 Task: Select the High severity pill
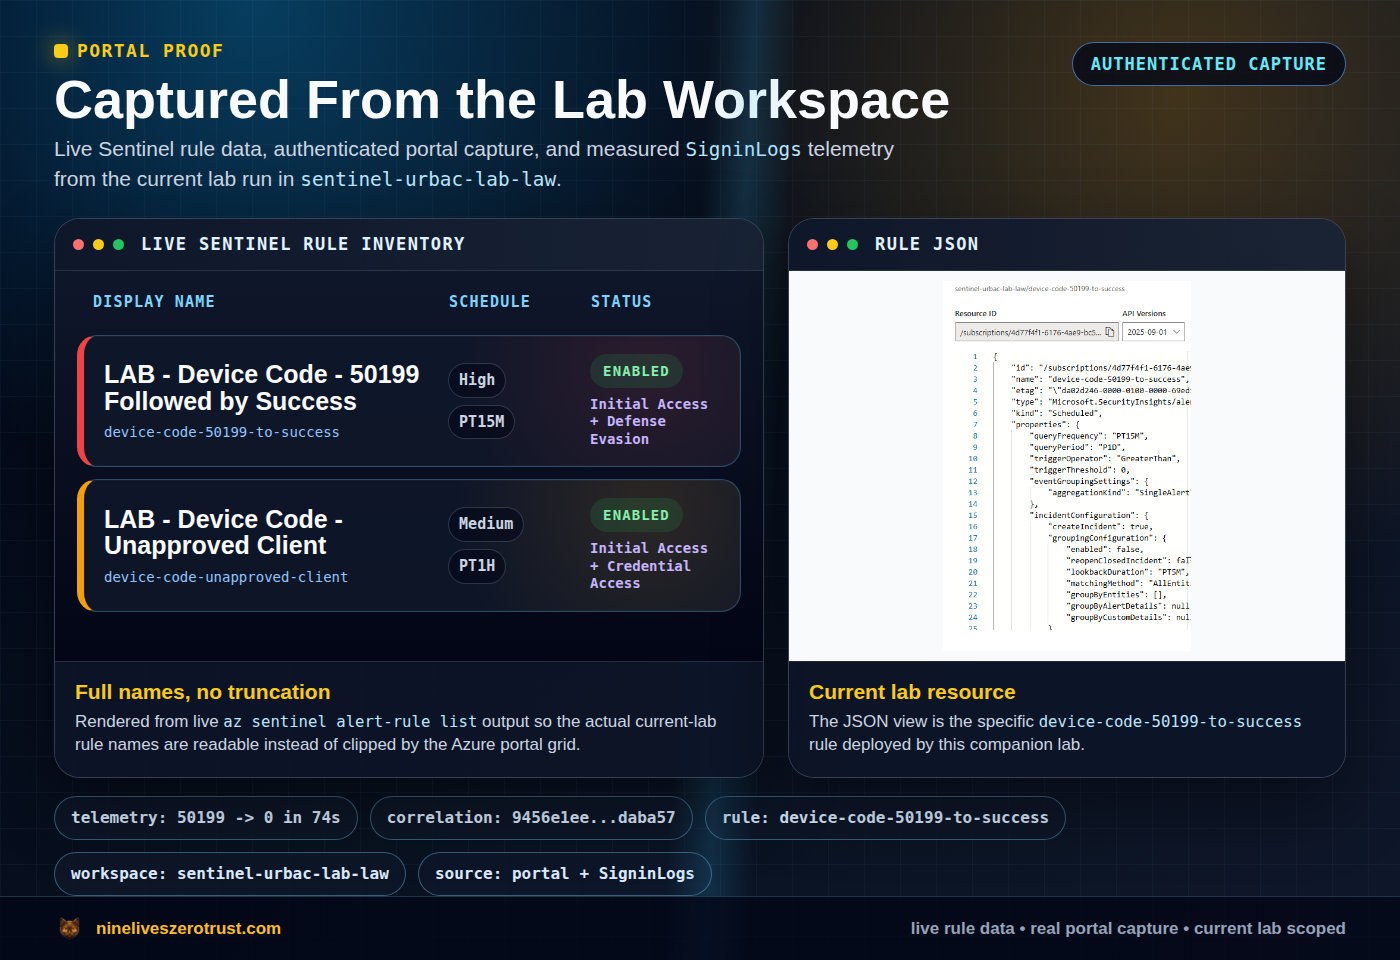476,380
